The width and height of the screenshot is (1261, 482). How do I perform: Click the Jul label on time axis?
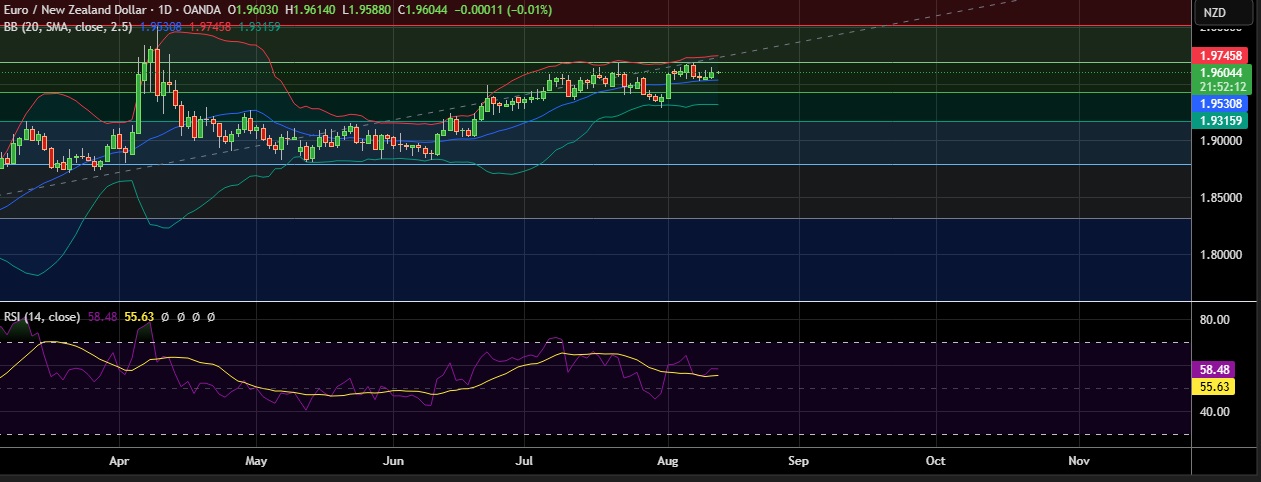pos(526,462)
